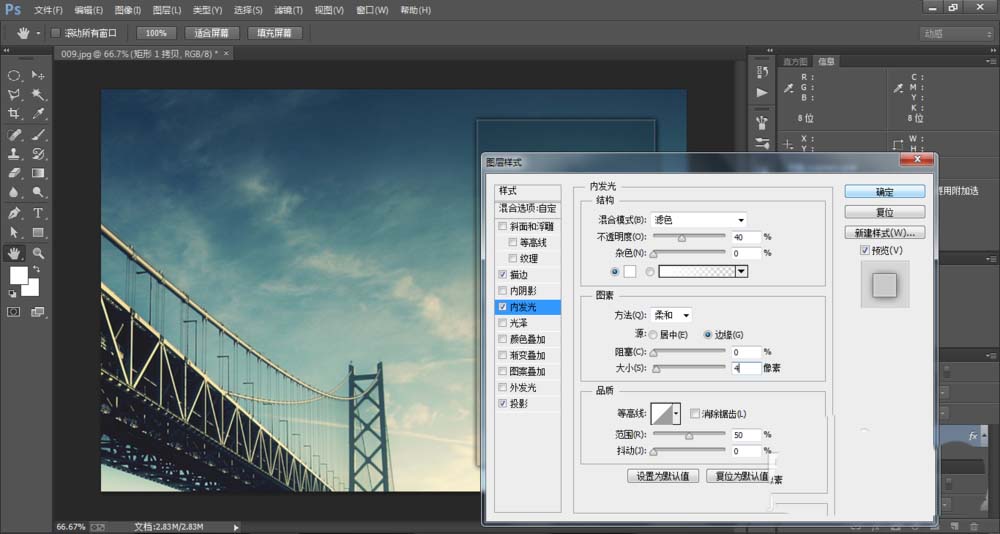Select the Magic Wand tool
The width and height of the screenshot is (1000, 534).
tap(38, 94)
